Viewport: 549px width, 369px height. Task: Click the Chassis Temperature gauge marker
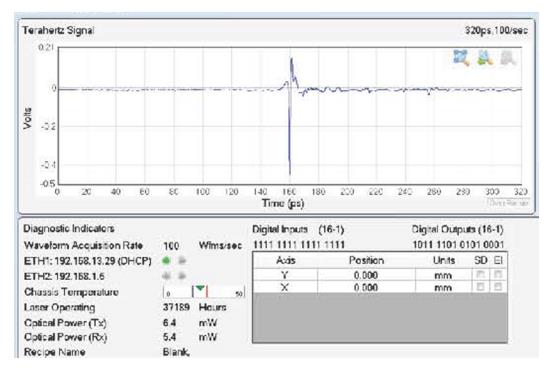(x=200, y=288)
